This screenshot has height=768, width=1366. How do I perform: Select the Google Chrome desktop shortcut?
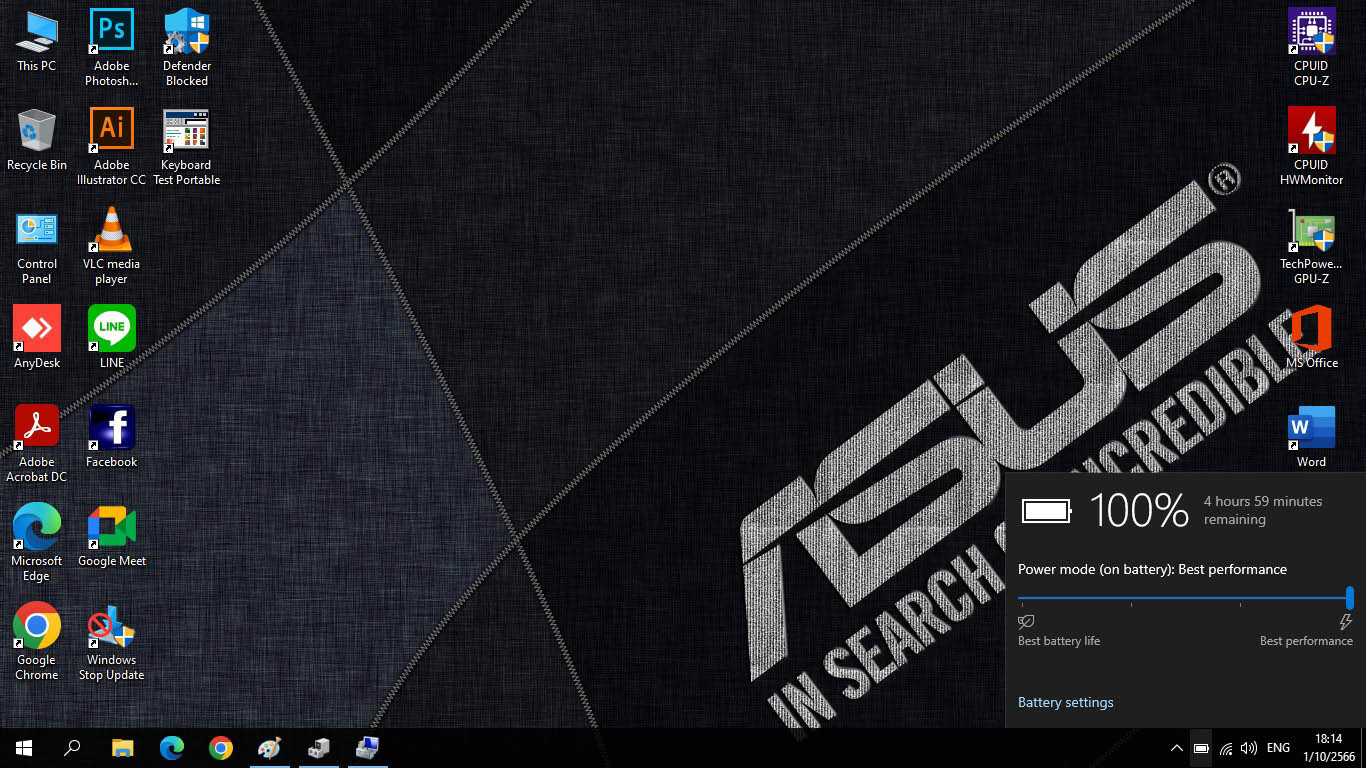(37, 642)
